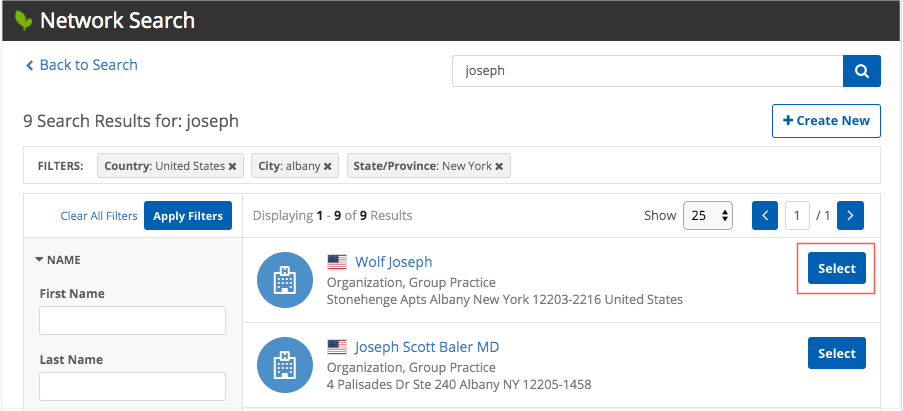
Task: Remove the City: albany filter
Action: coord(330,166)
